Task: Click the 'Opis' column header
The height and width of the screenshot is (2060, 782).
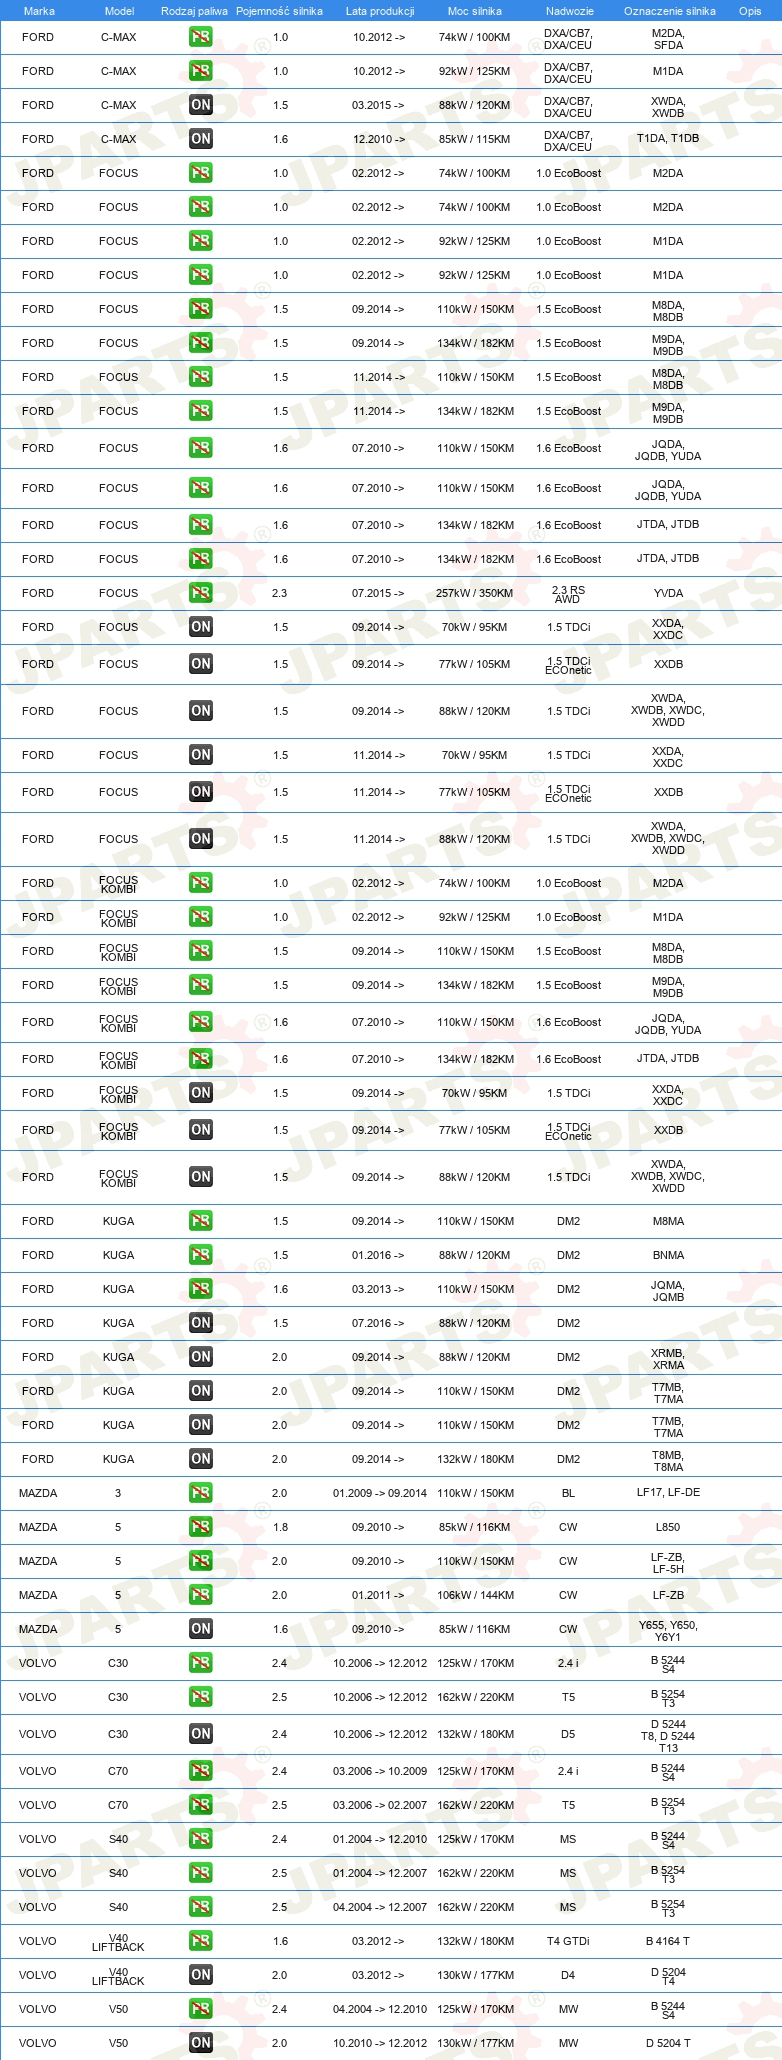Action: click(750, 11)
